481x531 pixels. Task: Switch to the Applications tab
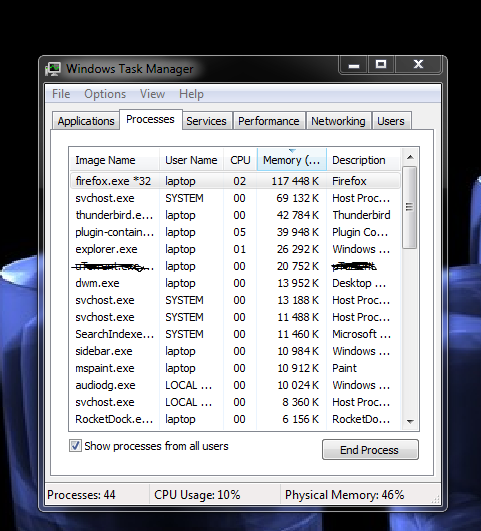[x=86, y=121]
